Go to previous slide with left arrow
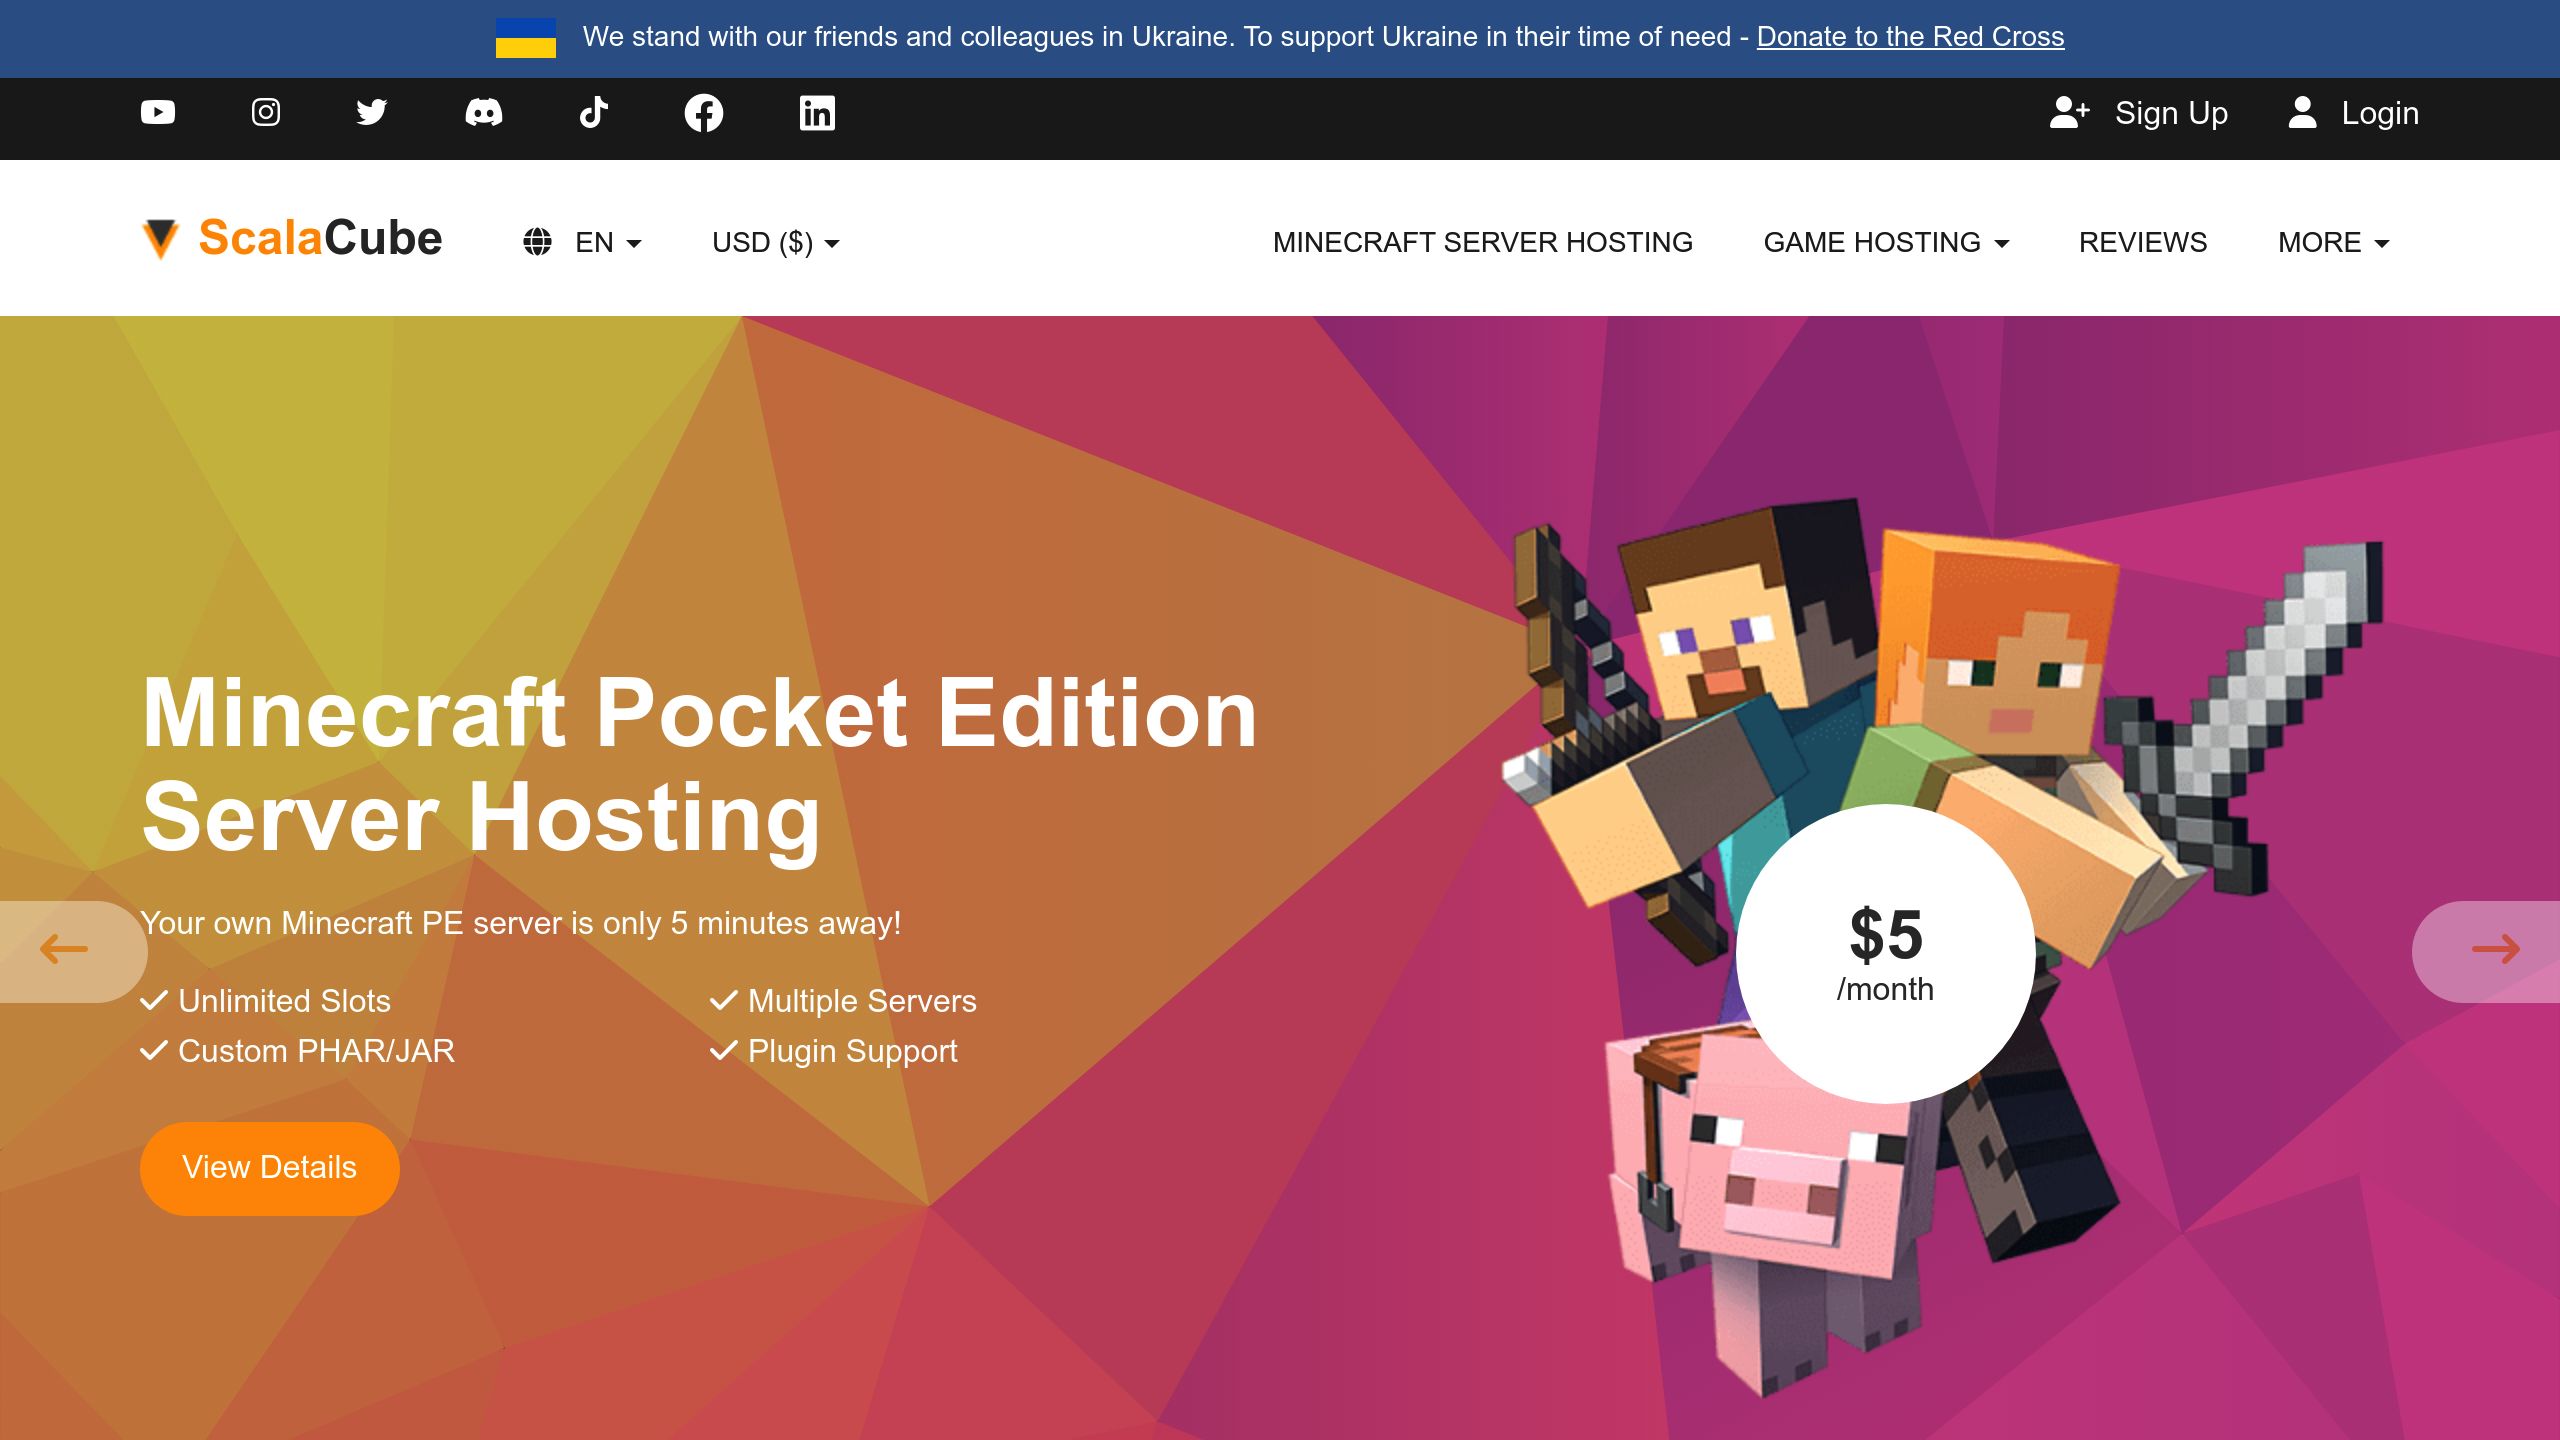This screenshot has width=2560, height=1440. 66,950
